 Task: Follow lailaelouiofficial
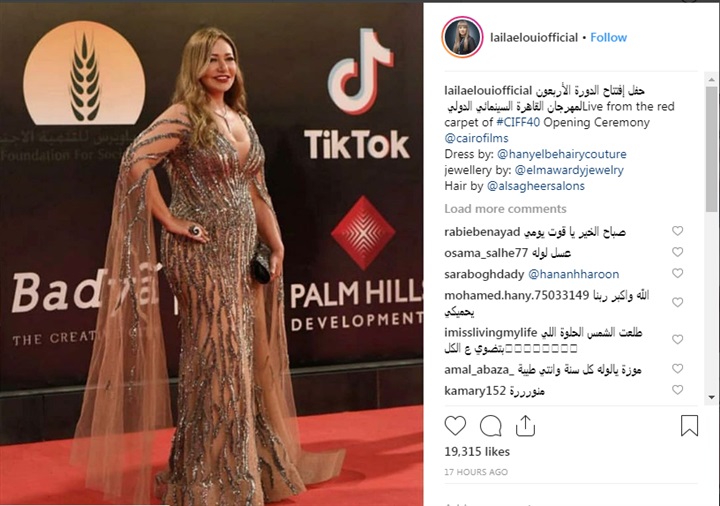[608, 37]
